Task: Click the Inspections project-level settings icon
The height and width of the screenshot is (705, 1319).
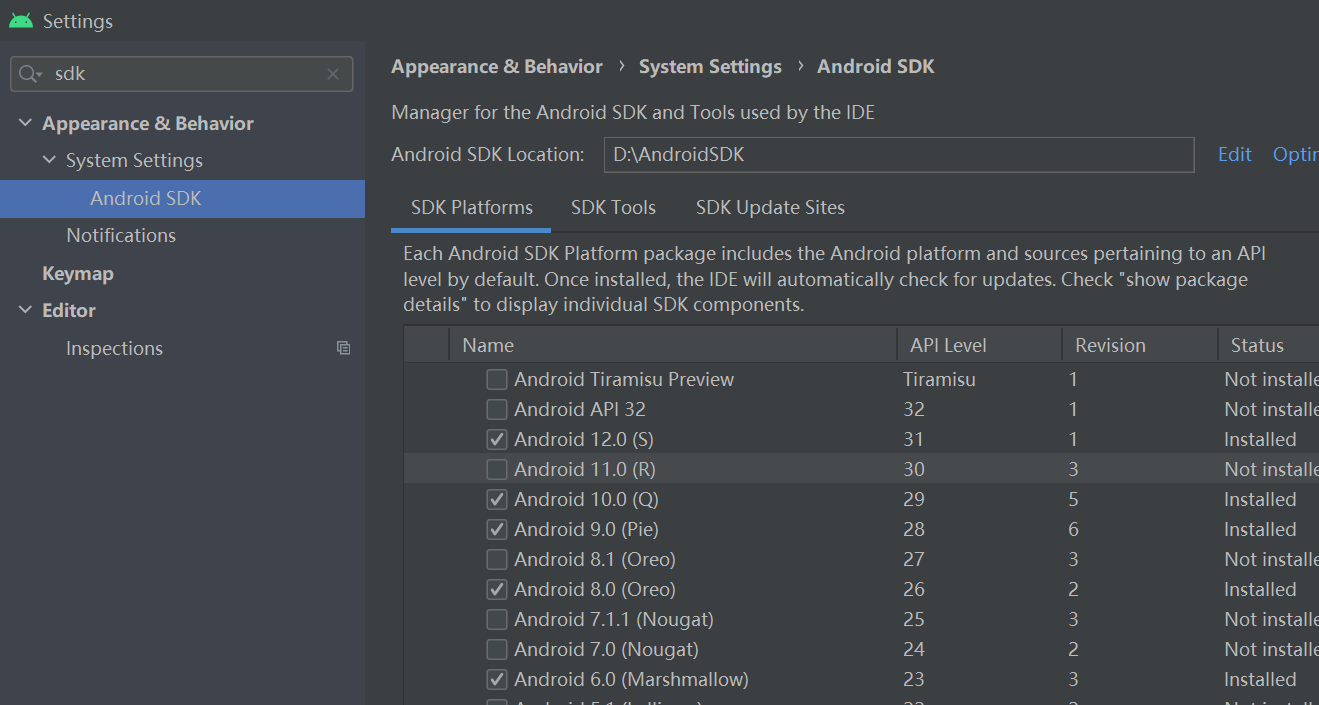Action: point(343,348)
